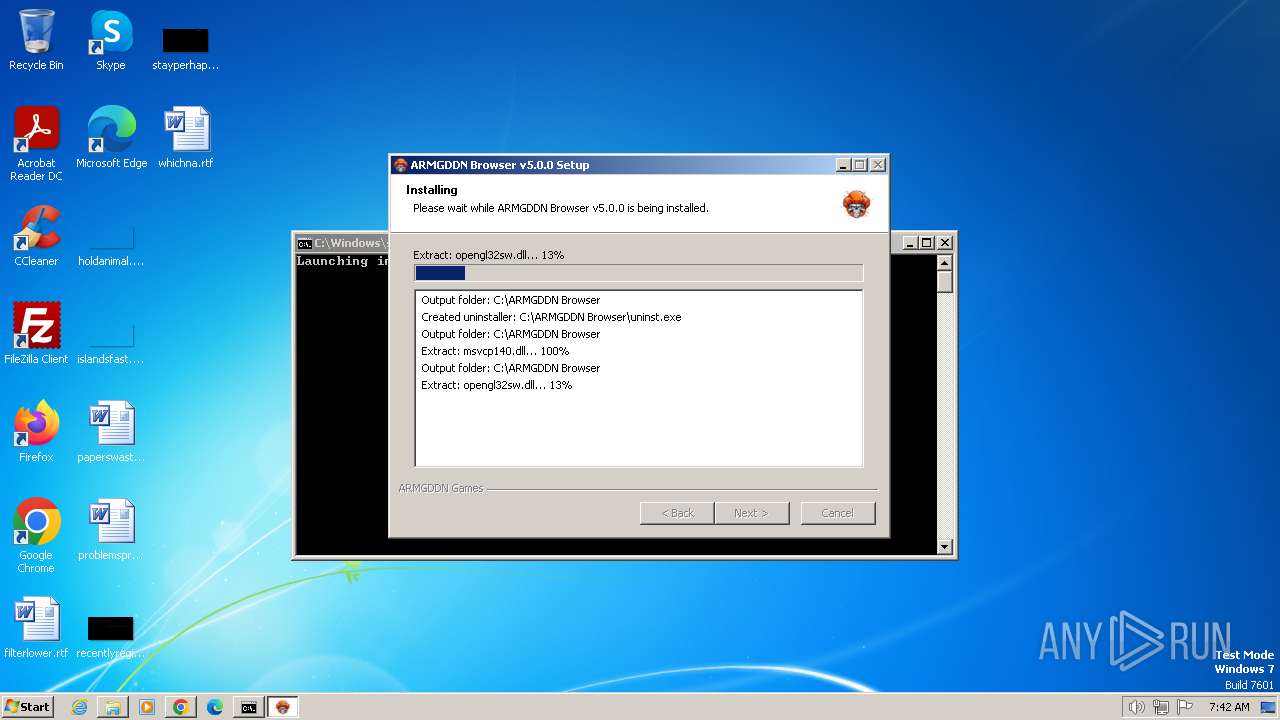Select the problemspr document icon
This screenshot has width=1280, height=720.
[x=111, y=529]
